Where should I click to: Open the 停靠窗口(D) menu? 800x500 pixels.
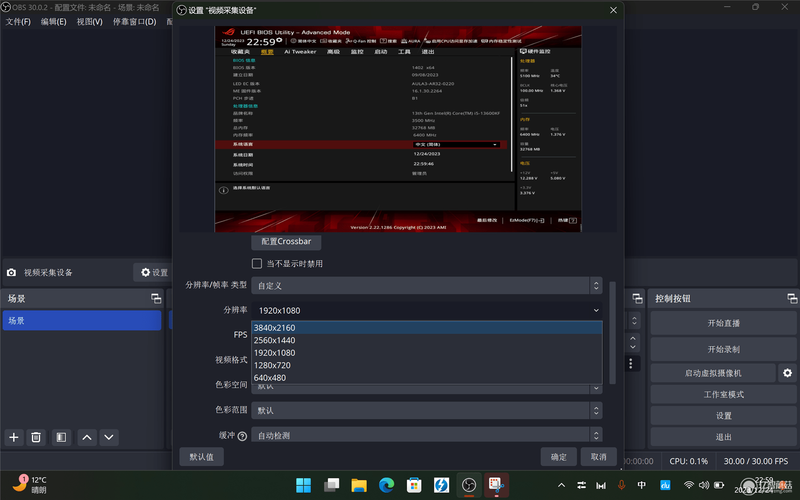pos(134,21)
